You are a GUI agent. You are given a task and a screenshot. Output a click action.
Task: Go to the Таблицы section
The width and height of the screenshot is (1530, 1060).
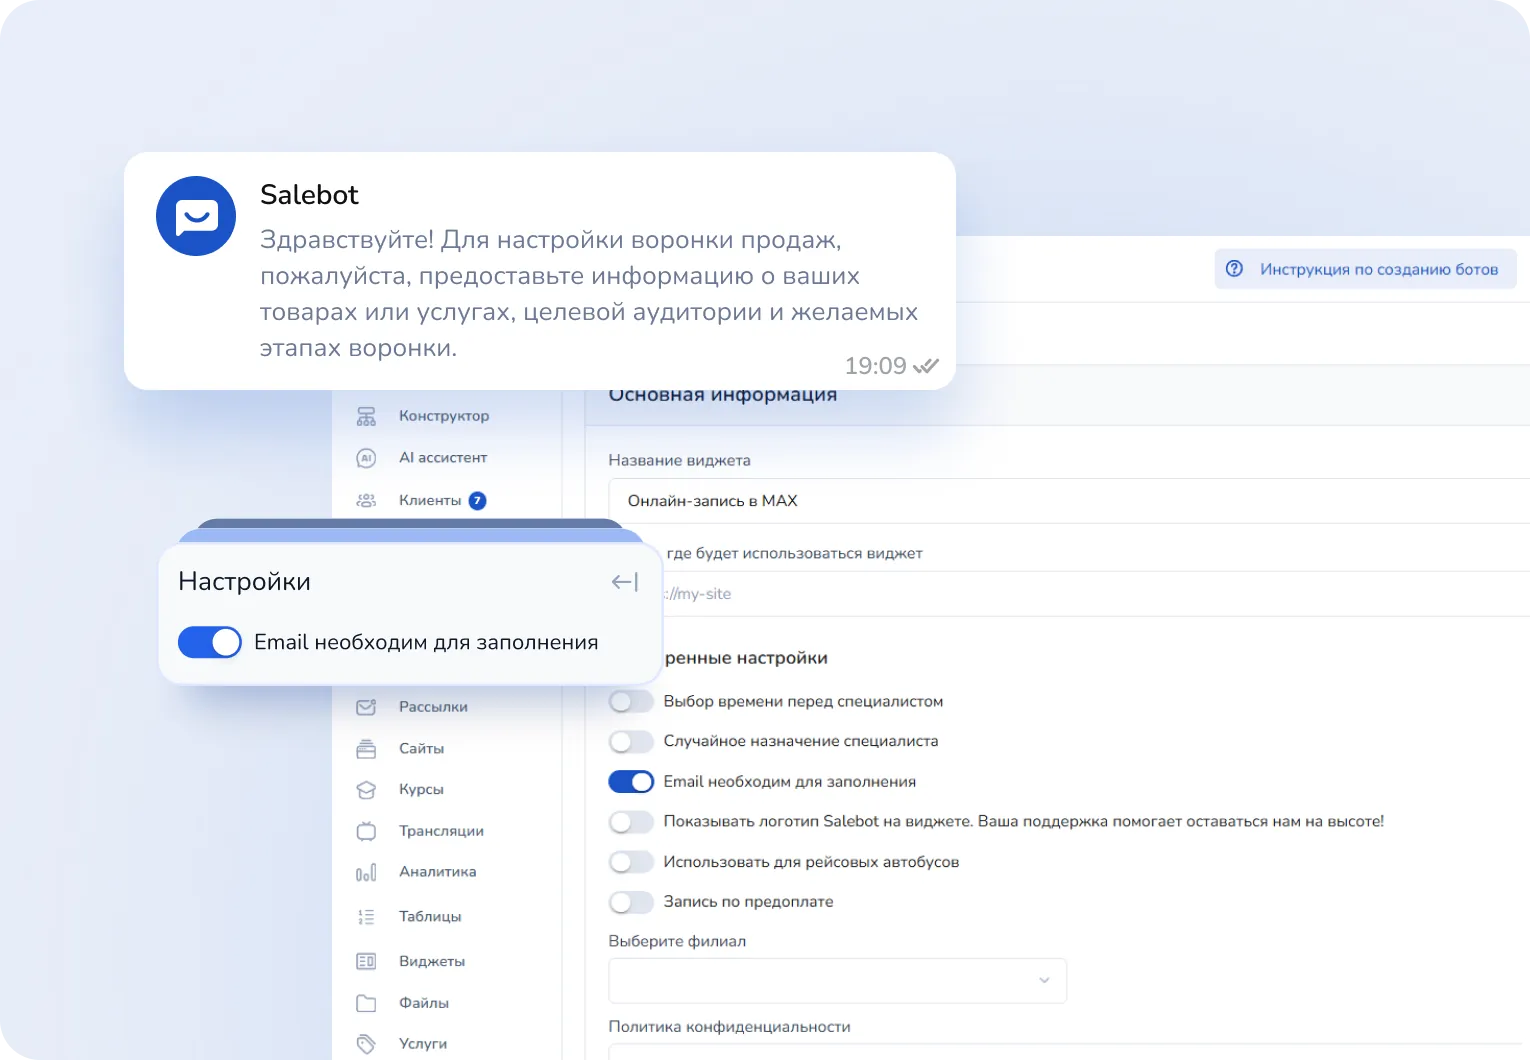[429, 916]
